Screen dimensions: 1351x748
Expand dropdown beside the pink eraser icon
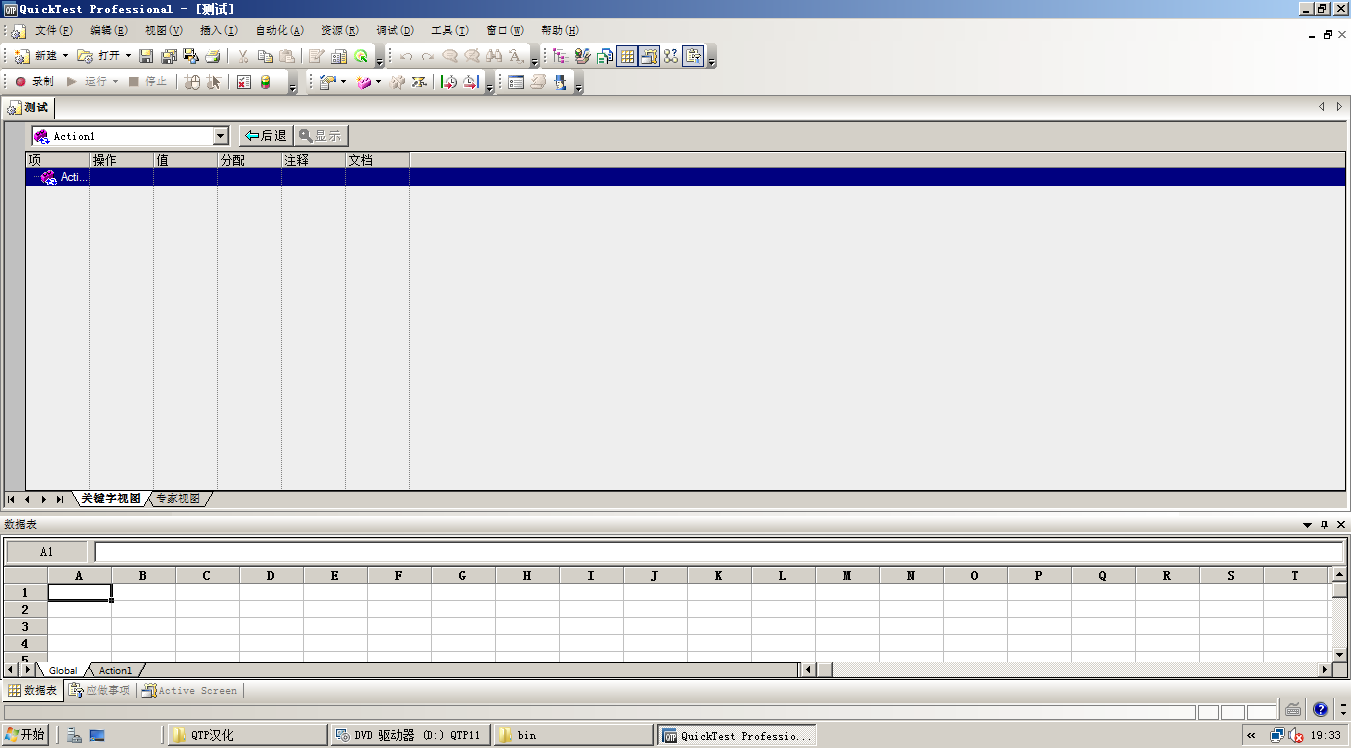pos(379,82)
